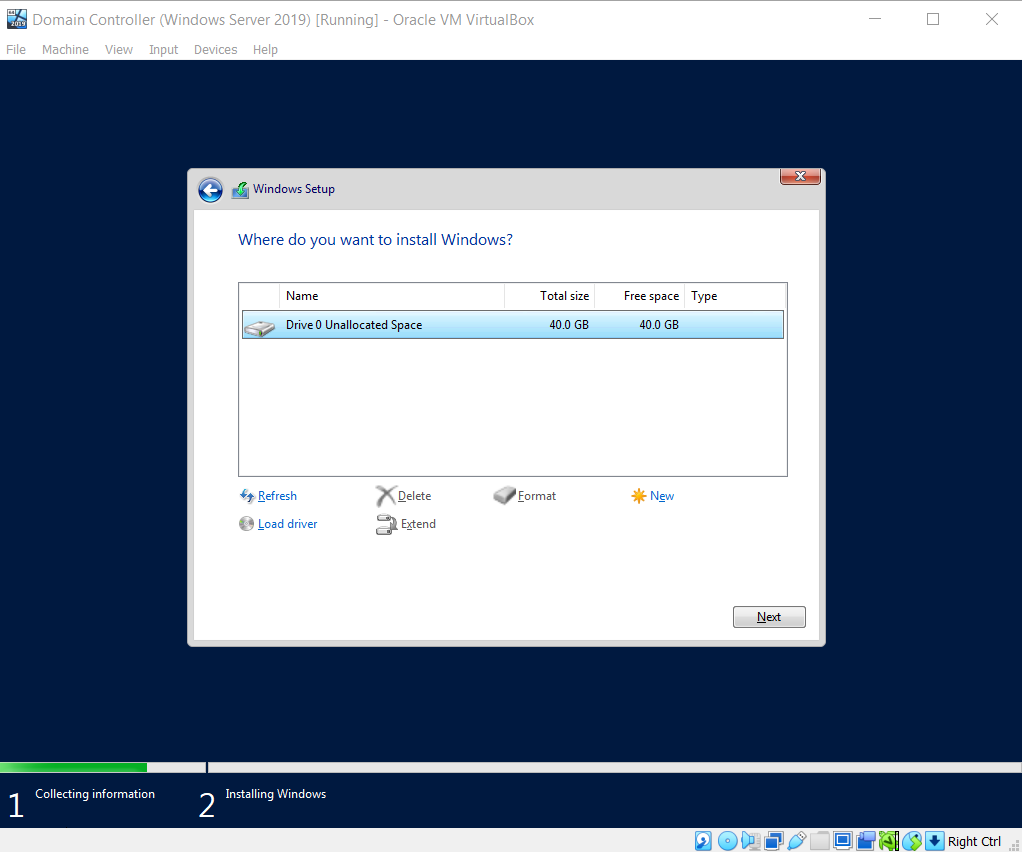Click the audio status icon
Image resolution: width=1022 pixels, height=852 pixels.
tap(749, 840)
